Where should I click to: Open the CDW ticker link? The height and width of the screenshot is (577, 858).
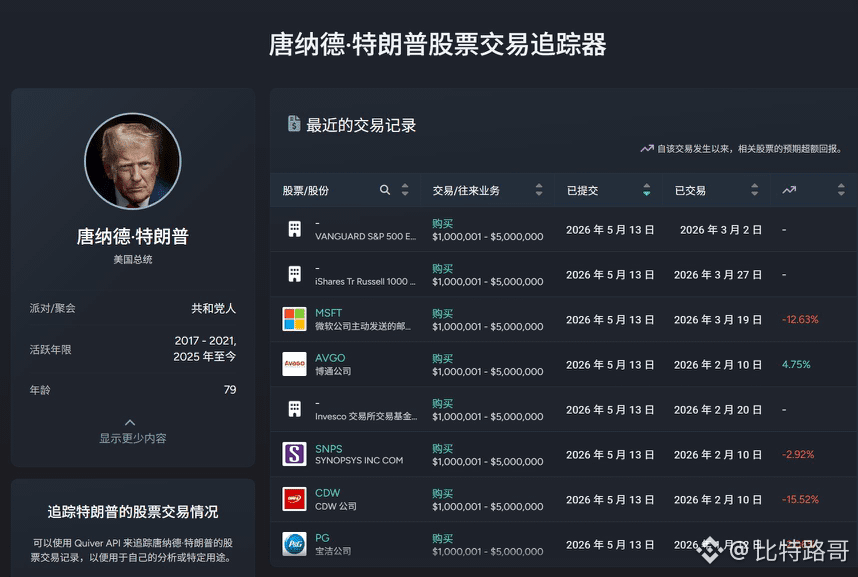click(x=327, y=493)
